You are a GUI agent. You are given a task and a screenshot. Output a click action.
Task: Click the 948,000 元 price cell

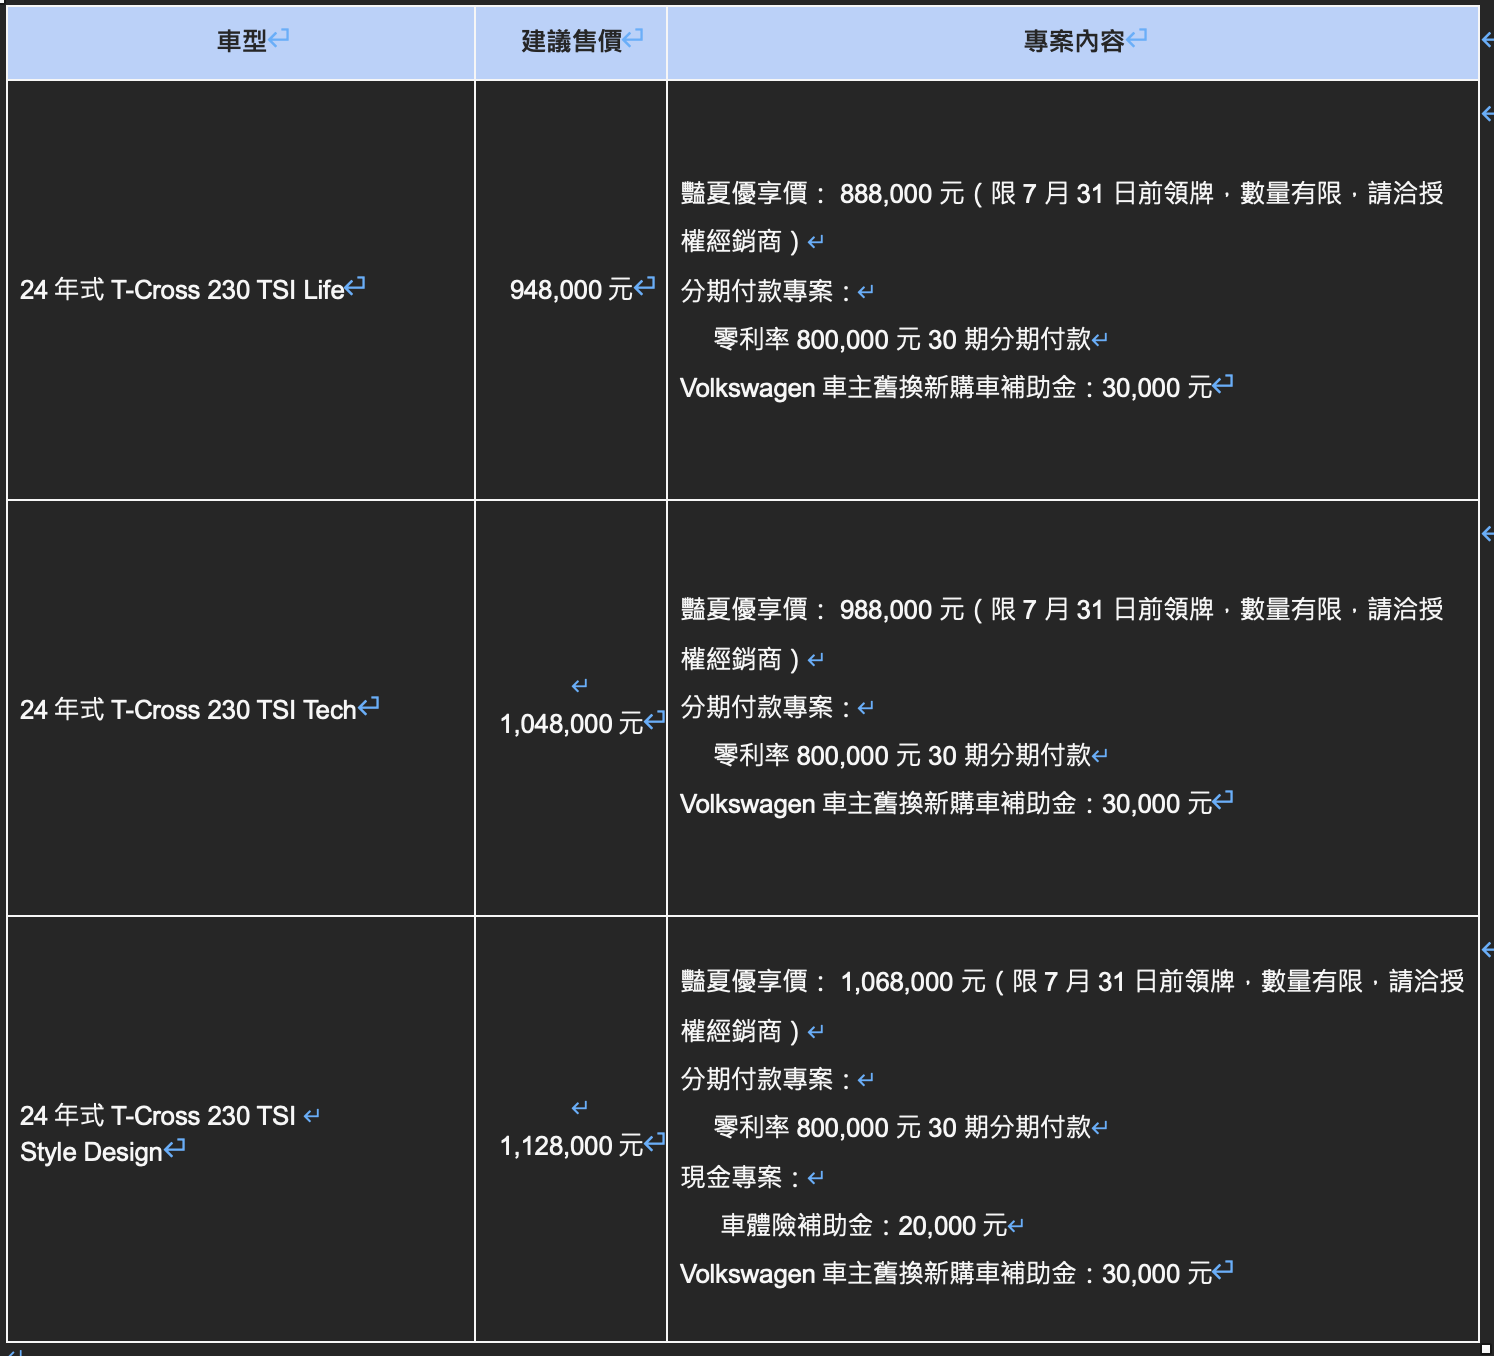coord(571,290)
